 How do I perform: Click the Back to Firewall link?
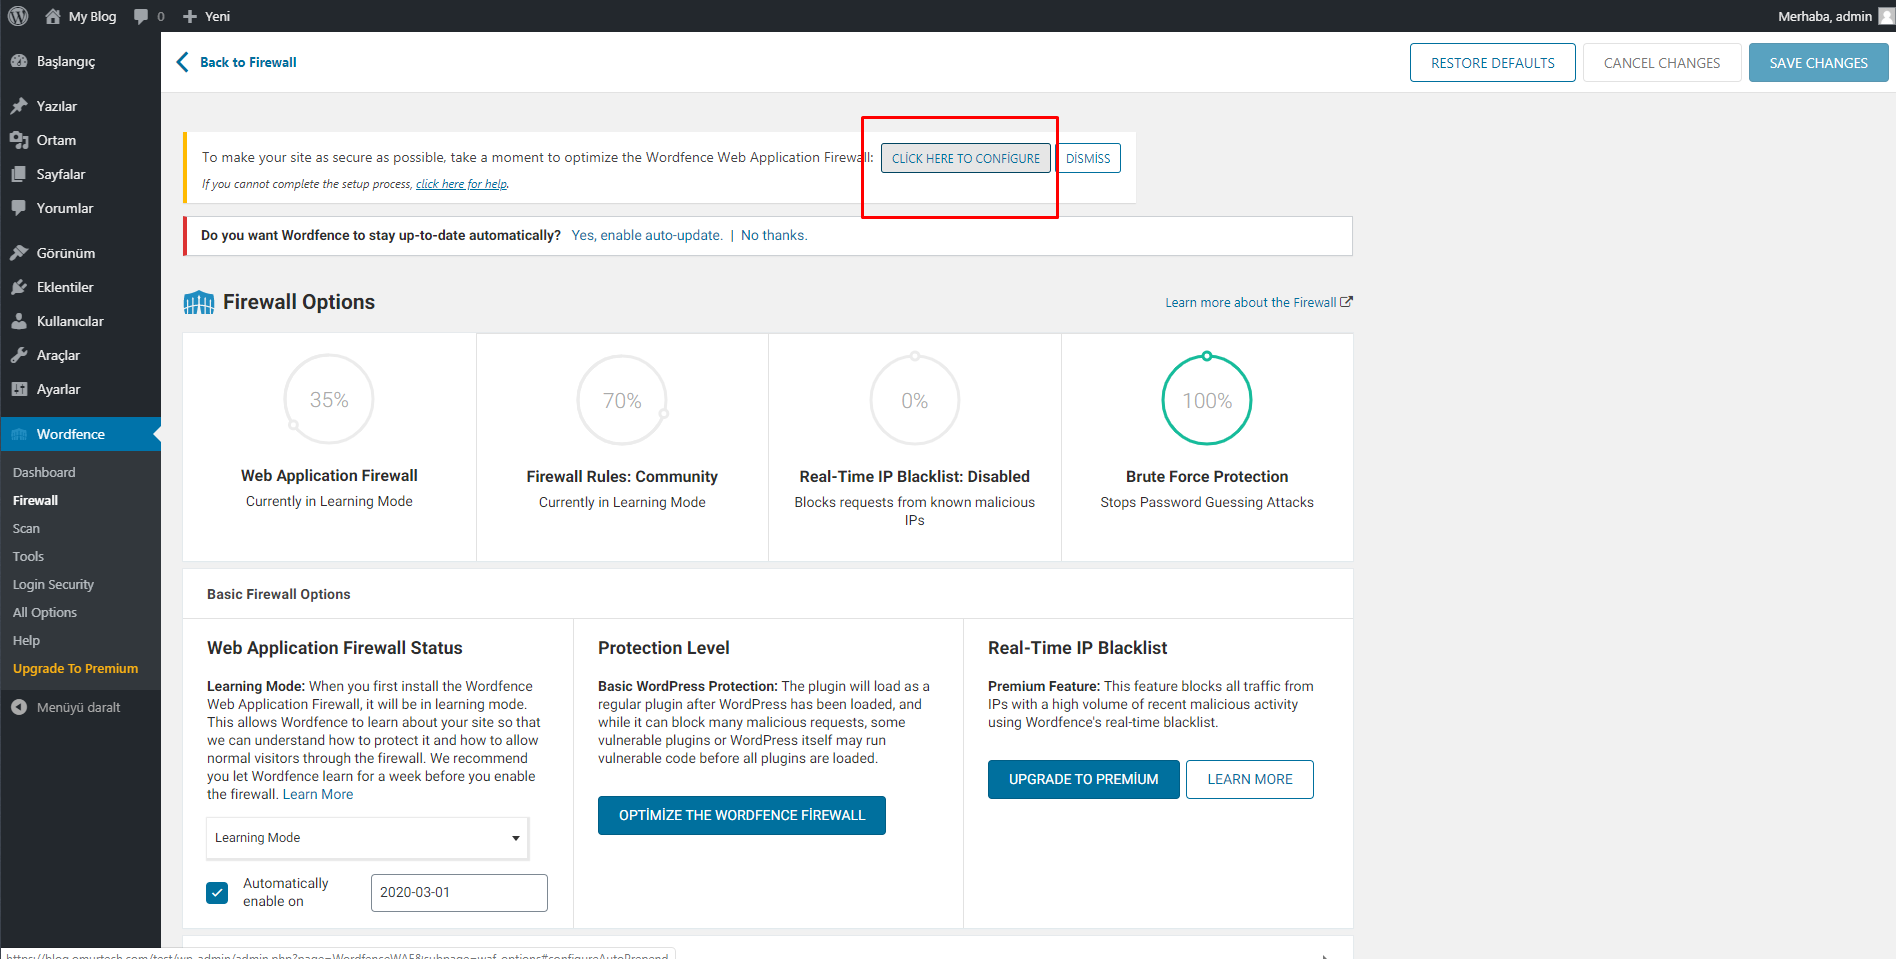tap(248, 62)
